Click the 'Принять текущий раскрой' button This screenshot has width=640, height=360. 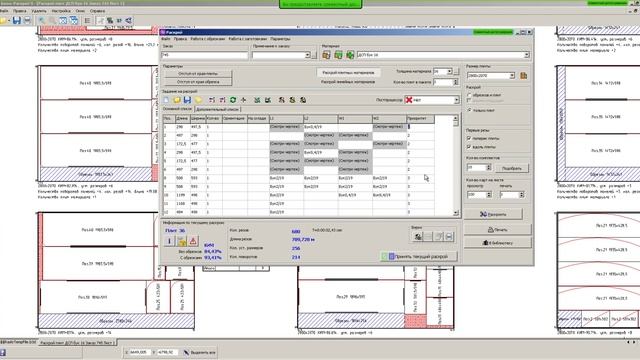tap(419, 256)
